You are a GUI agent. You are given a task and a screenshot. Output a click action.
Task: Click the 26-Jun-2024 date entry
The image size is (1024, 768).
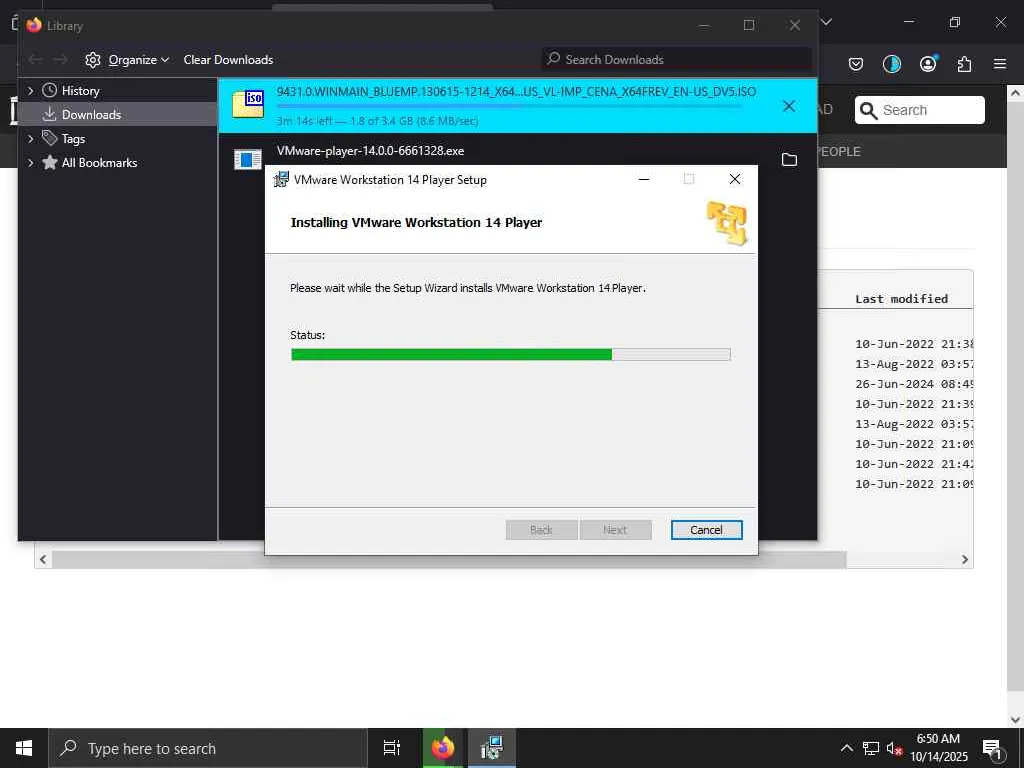[x=914, y=384]
